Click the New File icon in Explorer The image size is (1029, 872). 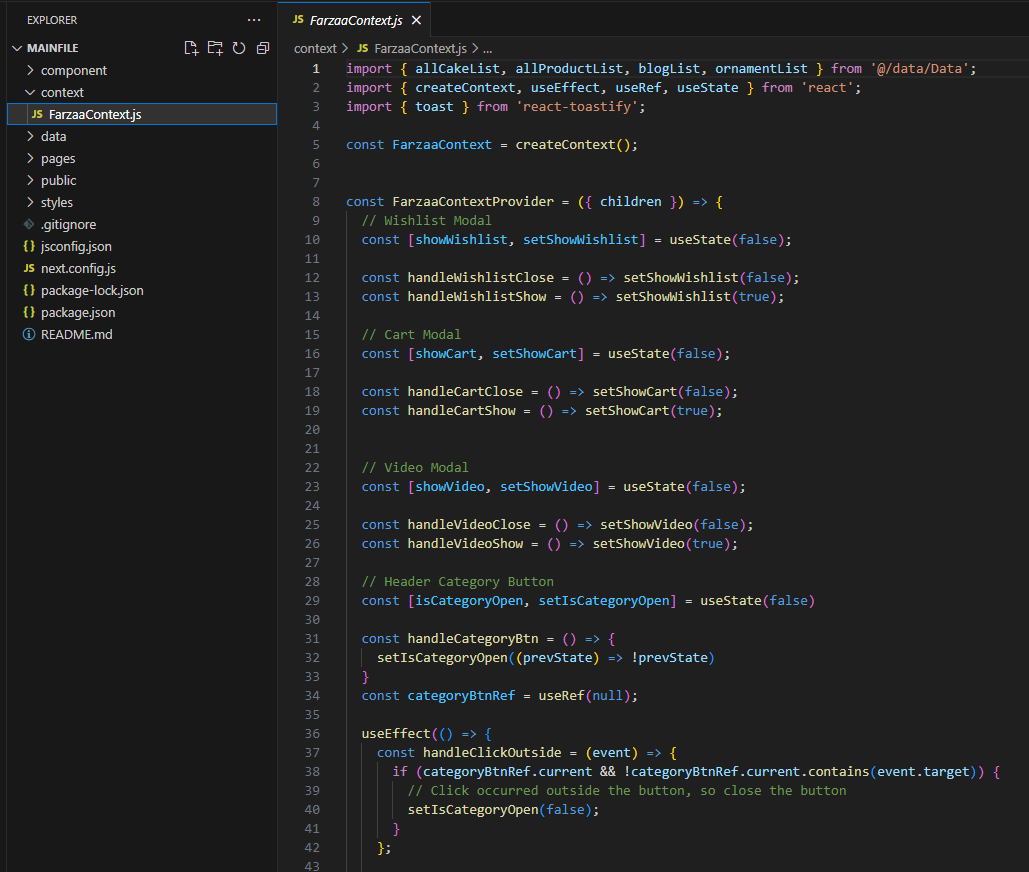click(x=191, y=48)
